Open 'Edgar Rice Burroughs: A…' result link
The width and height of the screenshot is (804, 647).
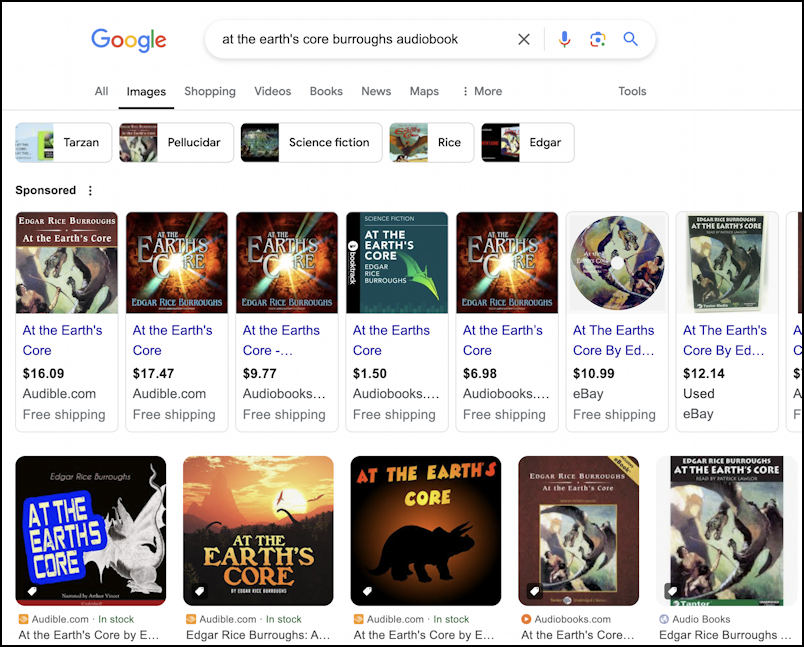[x=258, y=635]
